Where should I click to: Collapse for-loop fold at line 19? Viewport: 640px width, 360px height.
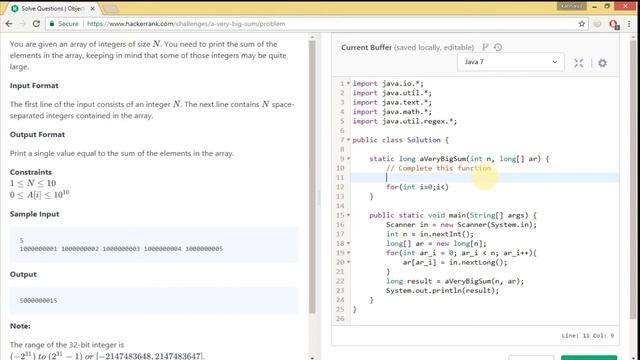tap(348, 252)
